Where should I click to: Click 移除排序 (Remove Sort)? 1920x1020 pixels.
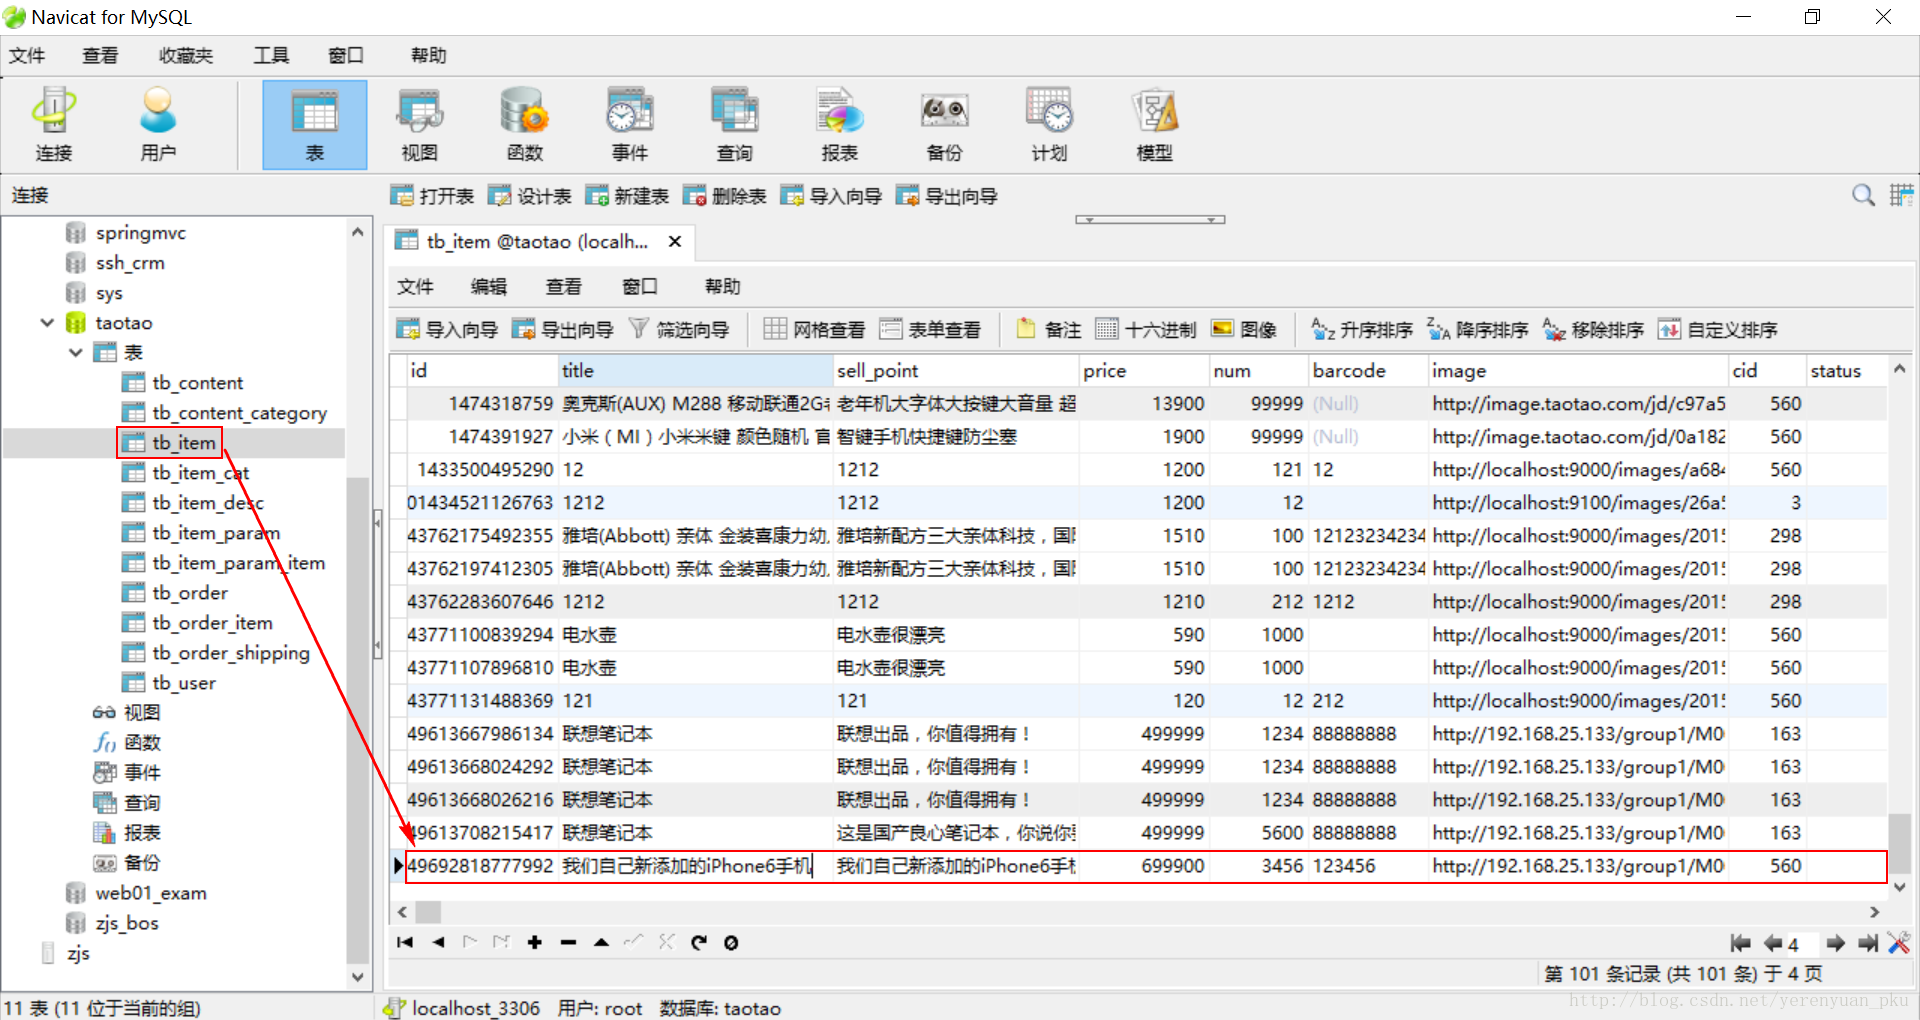coord(1593,329)
